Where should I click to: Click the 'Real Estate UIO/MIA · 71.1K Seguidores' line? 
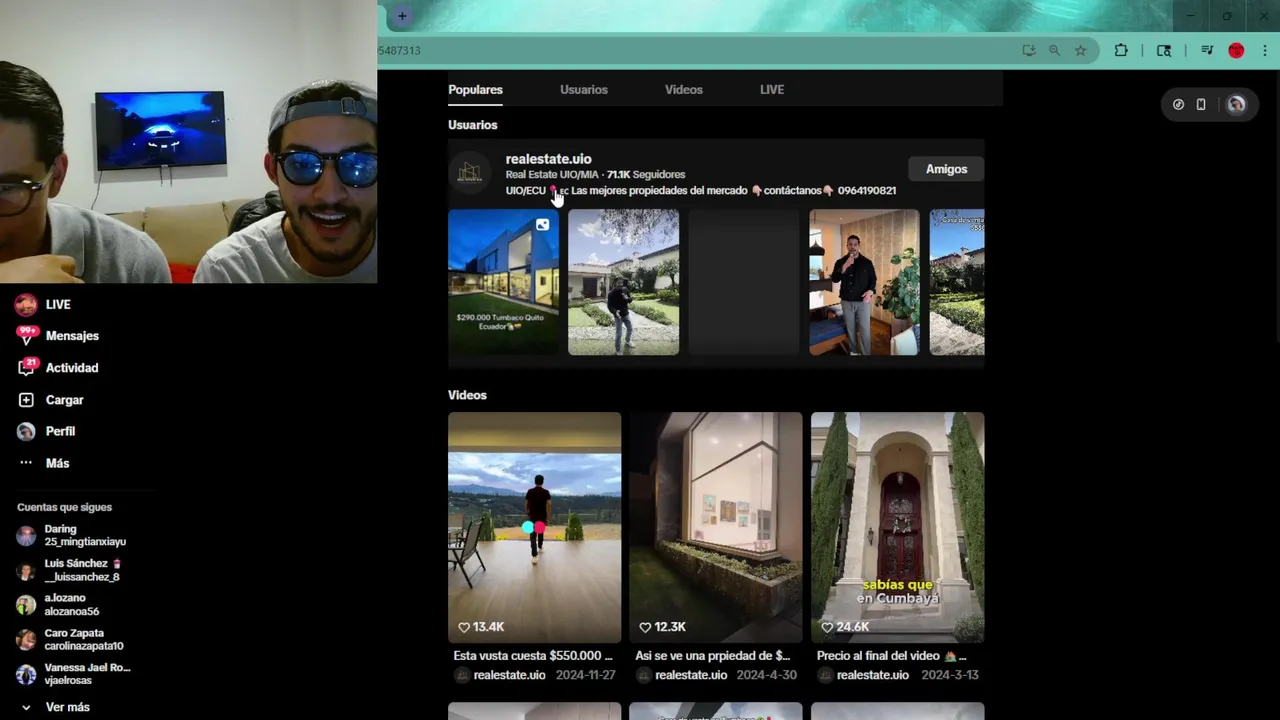coord(595,175)
